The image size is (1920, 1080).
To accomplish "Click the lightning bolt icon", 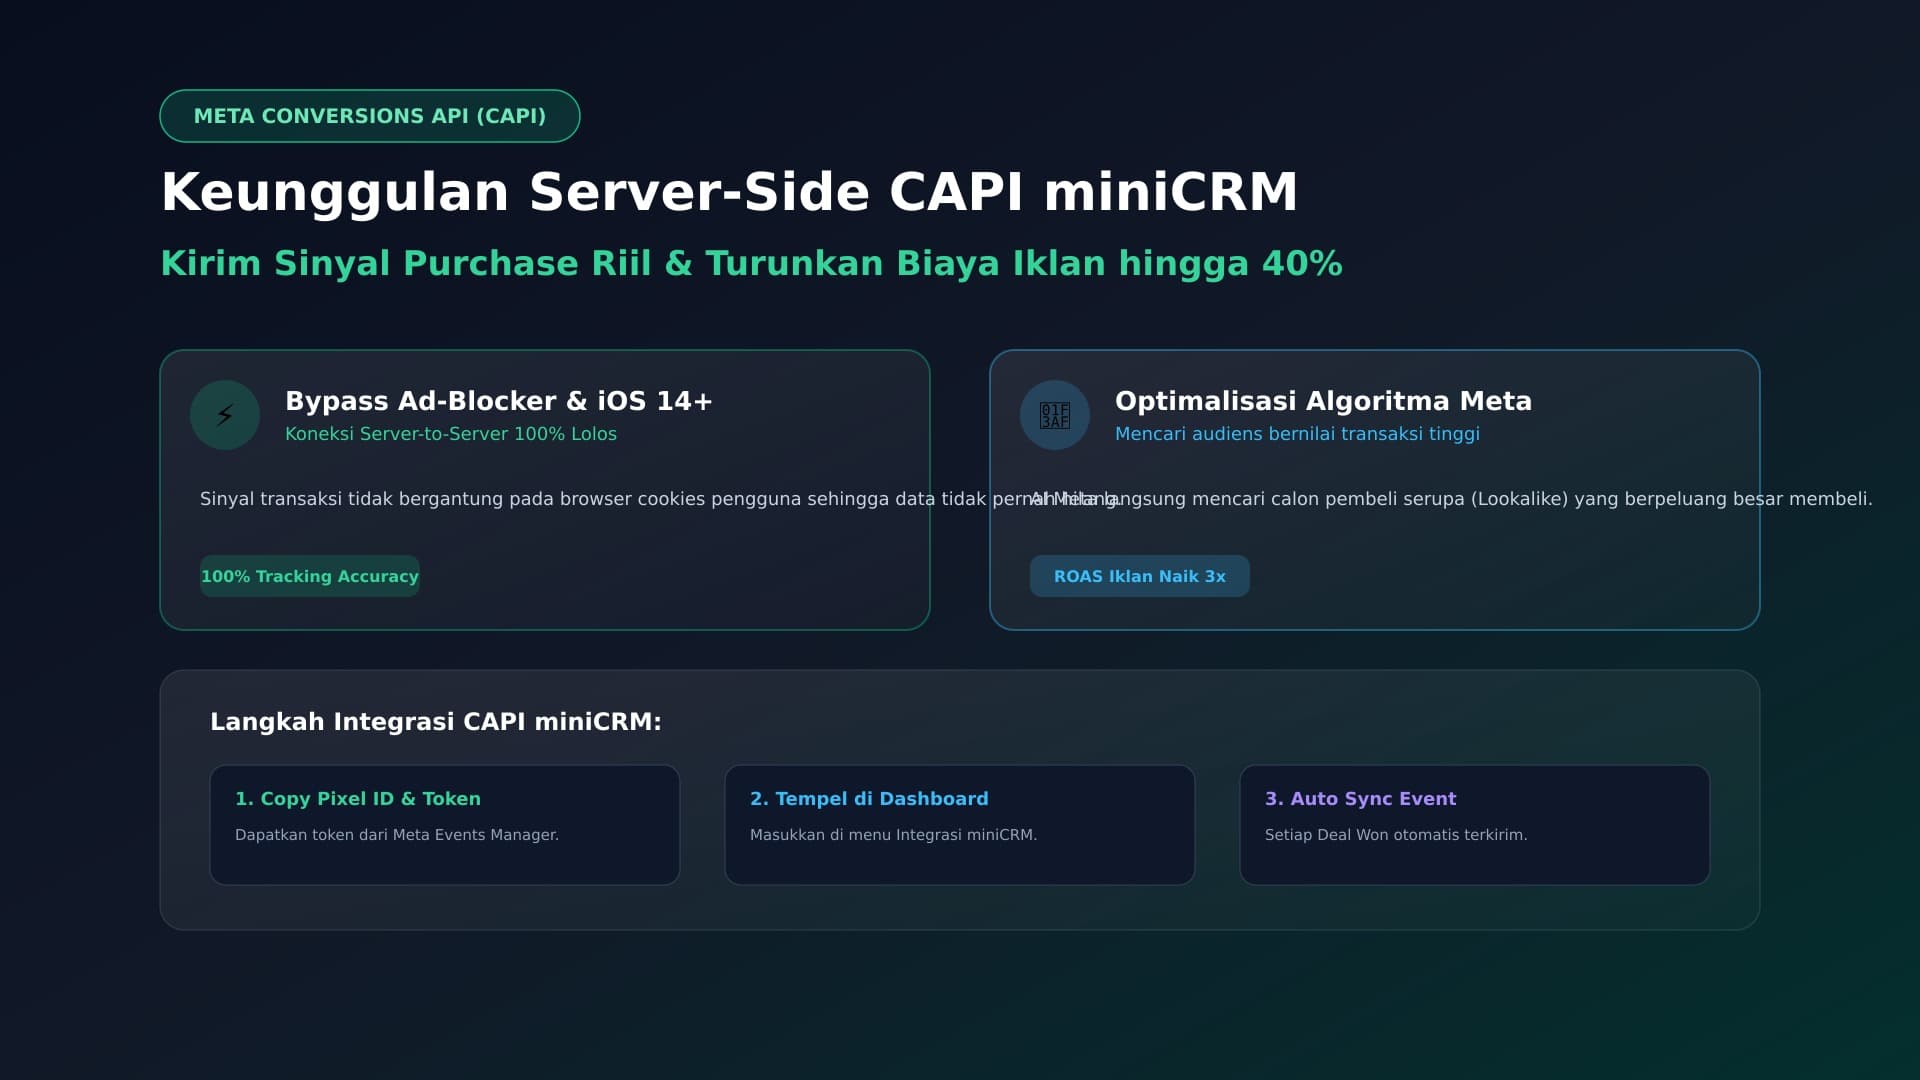I will click(x=225, y=415).
